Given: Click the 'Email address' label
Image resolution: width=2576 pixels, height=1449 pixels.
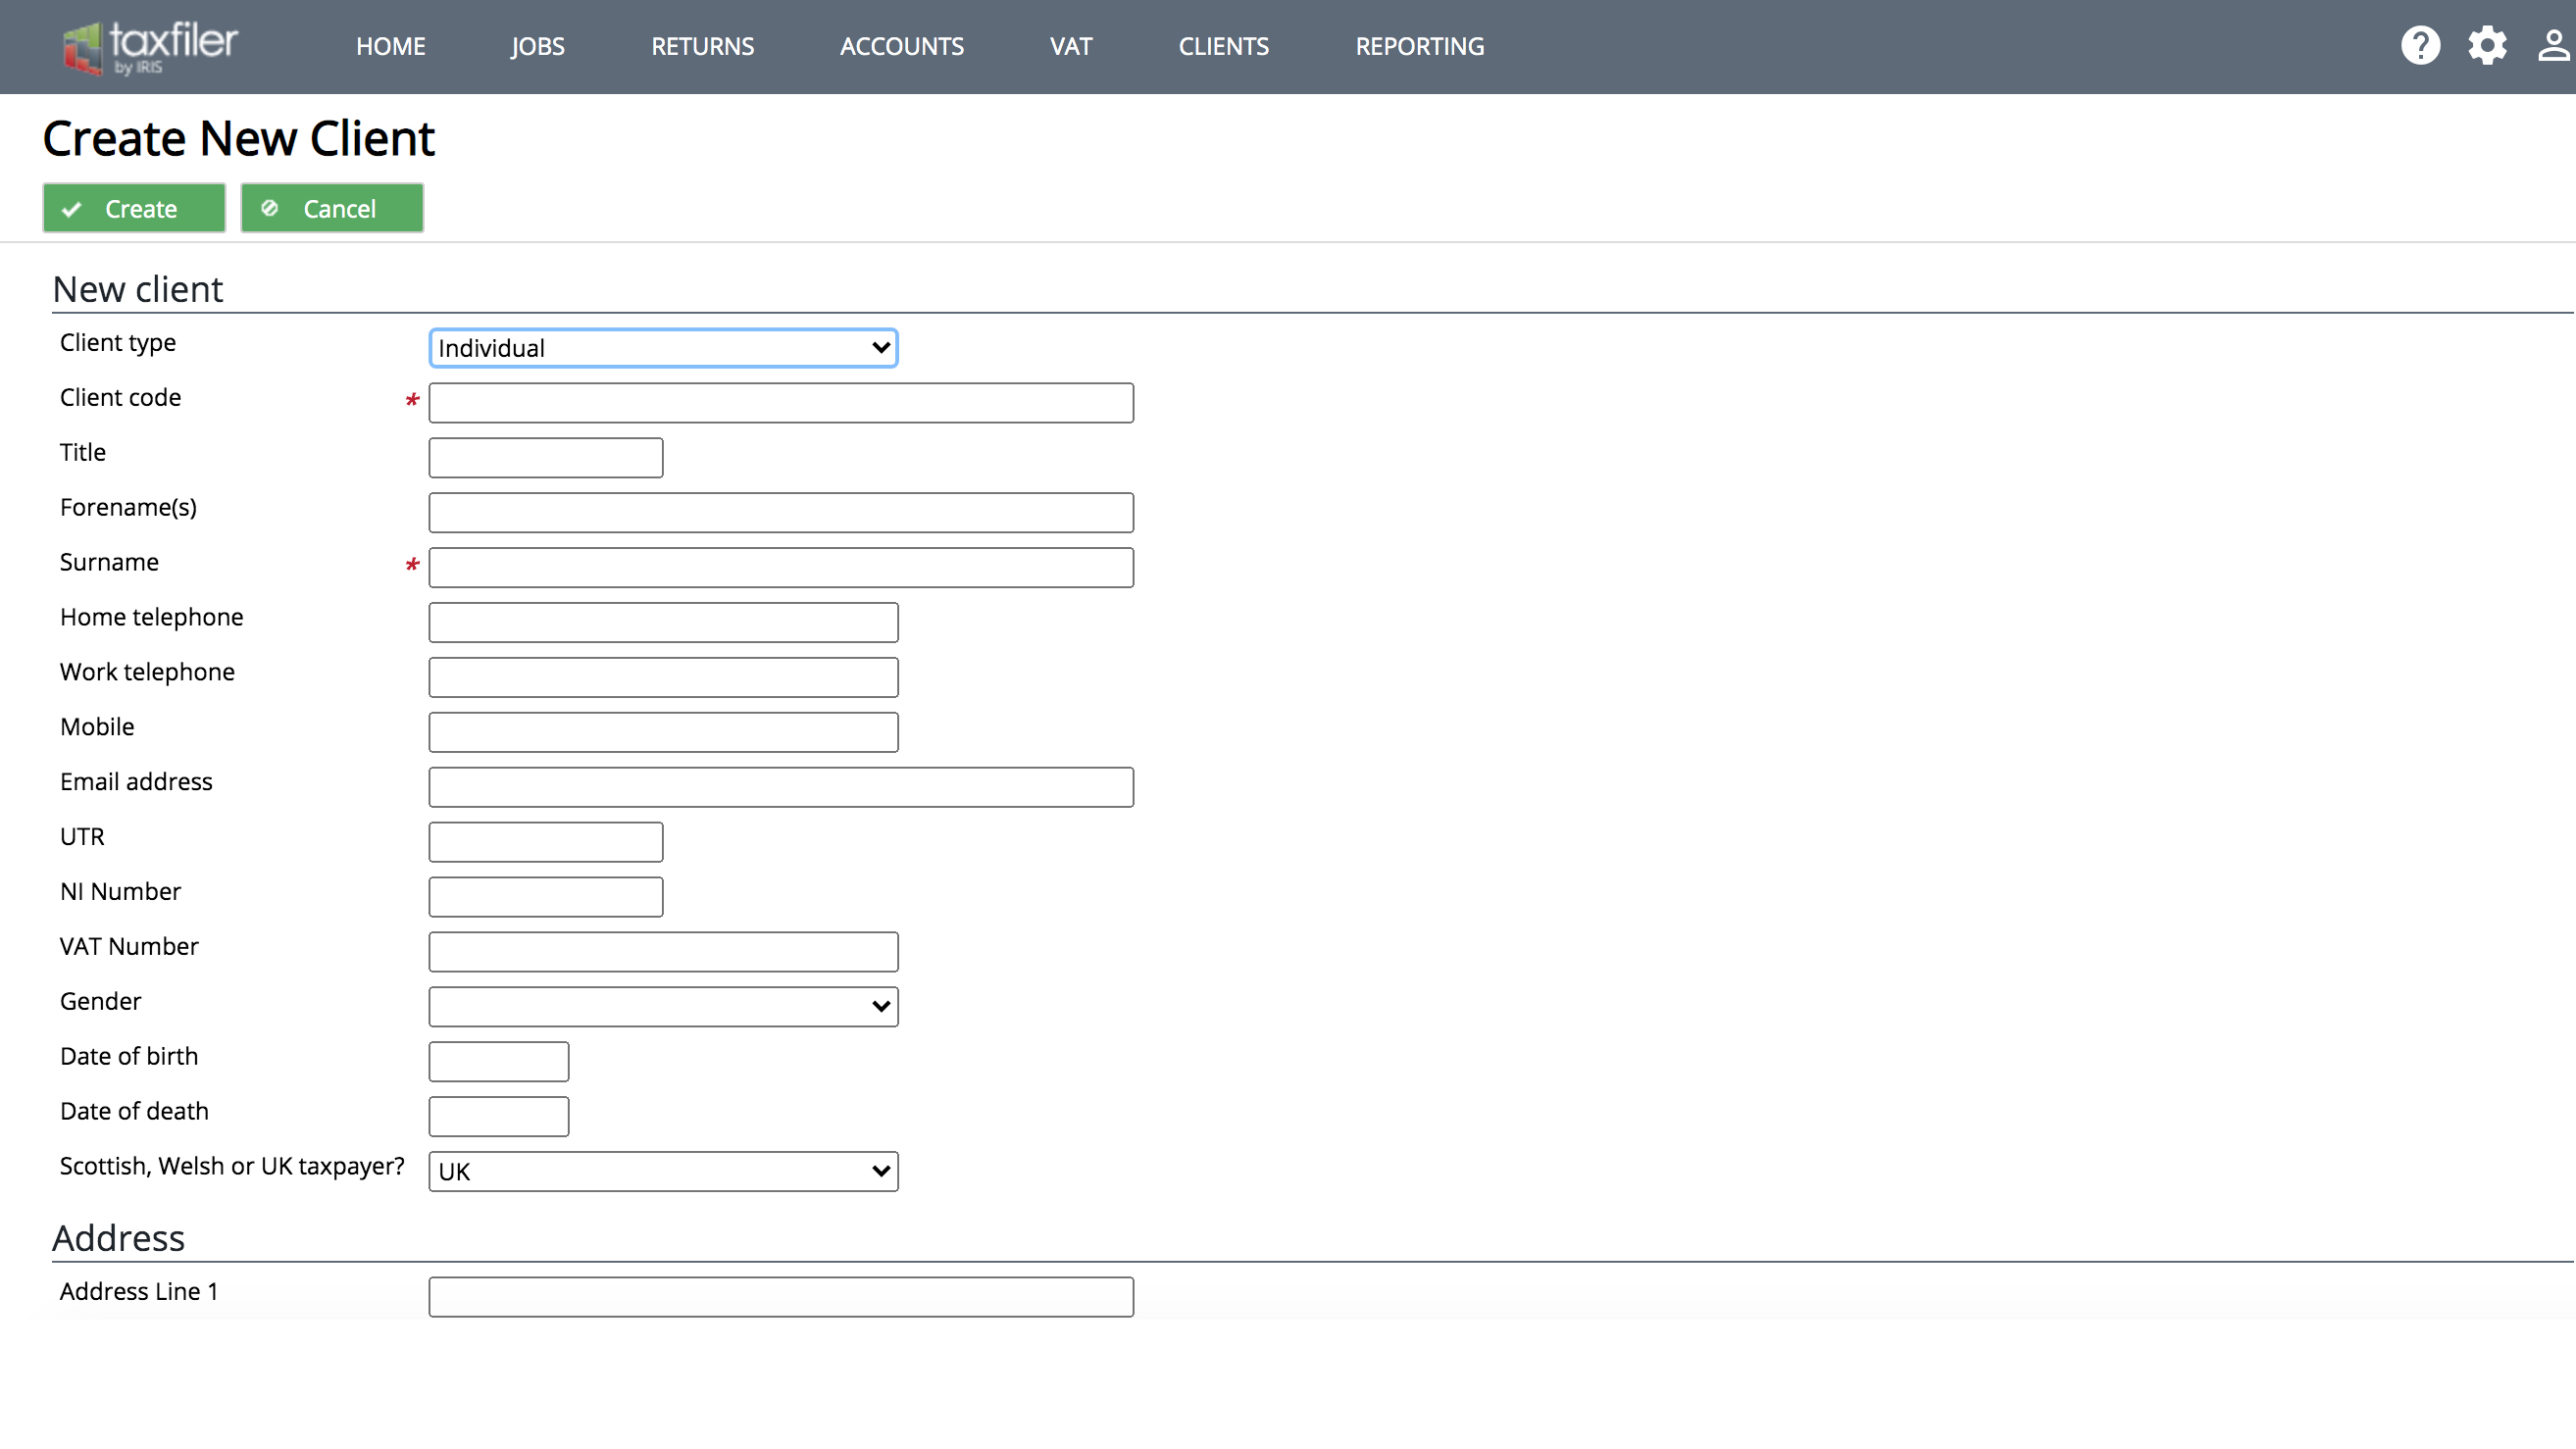Looking at the screenshot, I should (x=136, y=782).
